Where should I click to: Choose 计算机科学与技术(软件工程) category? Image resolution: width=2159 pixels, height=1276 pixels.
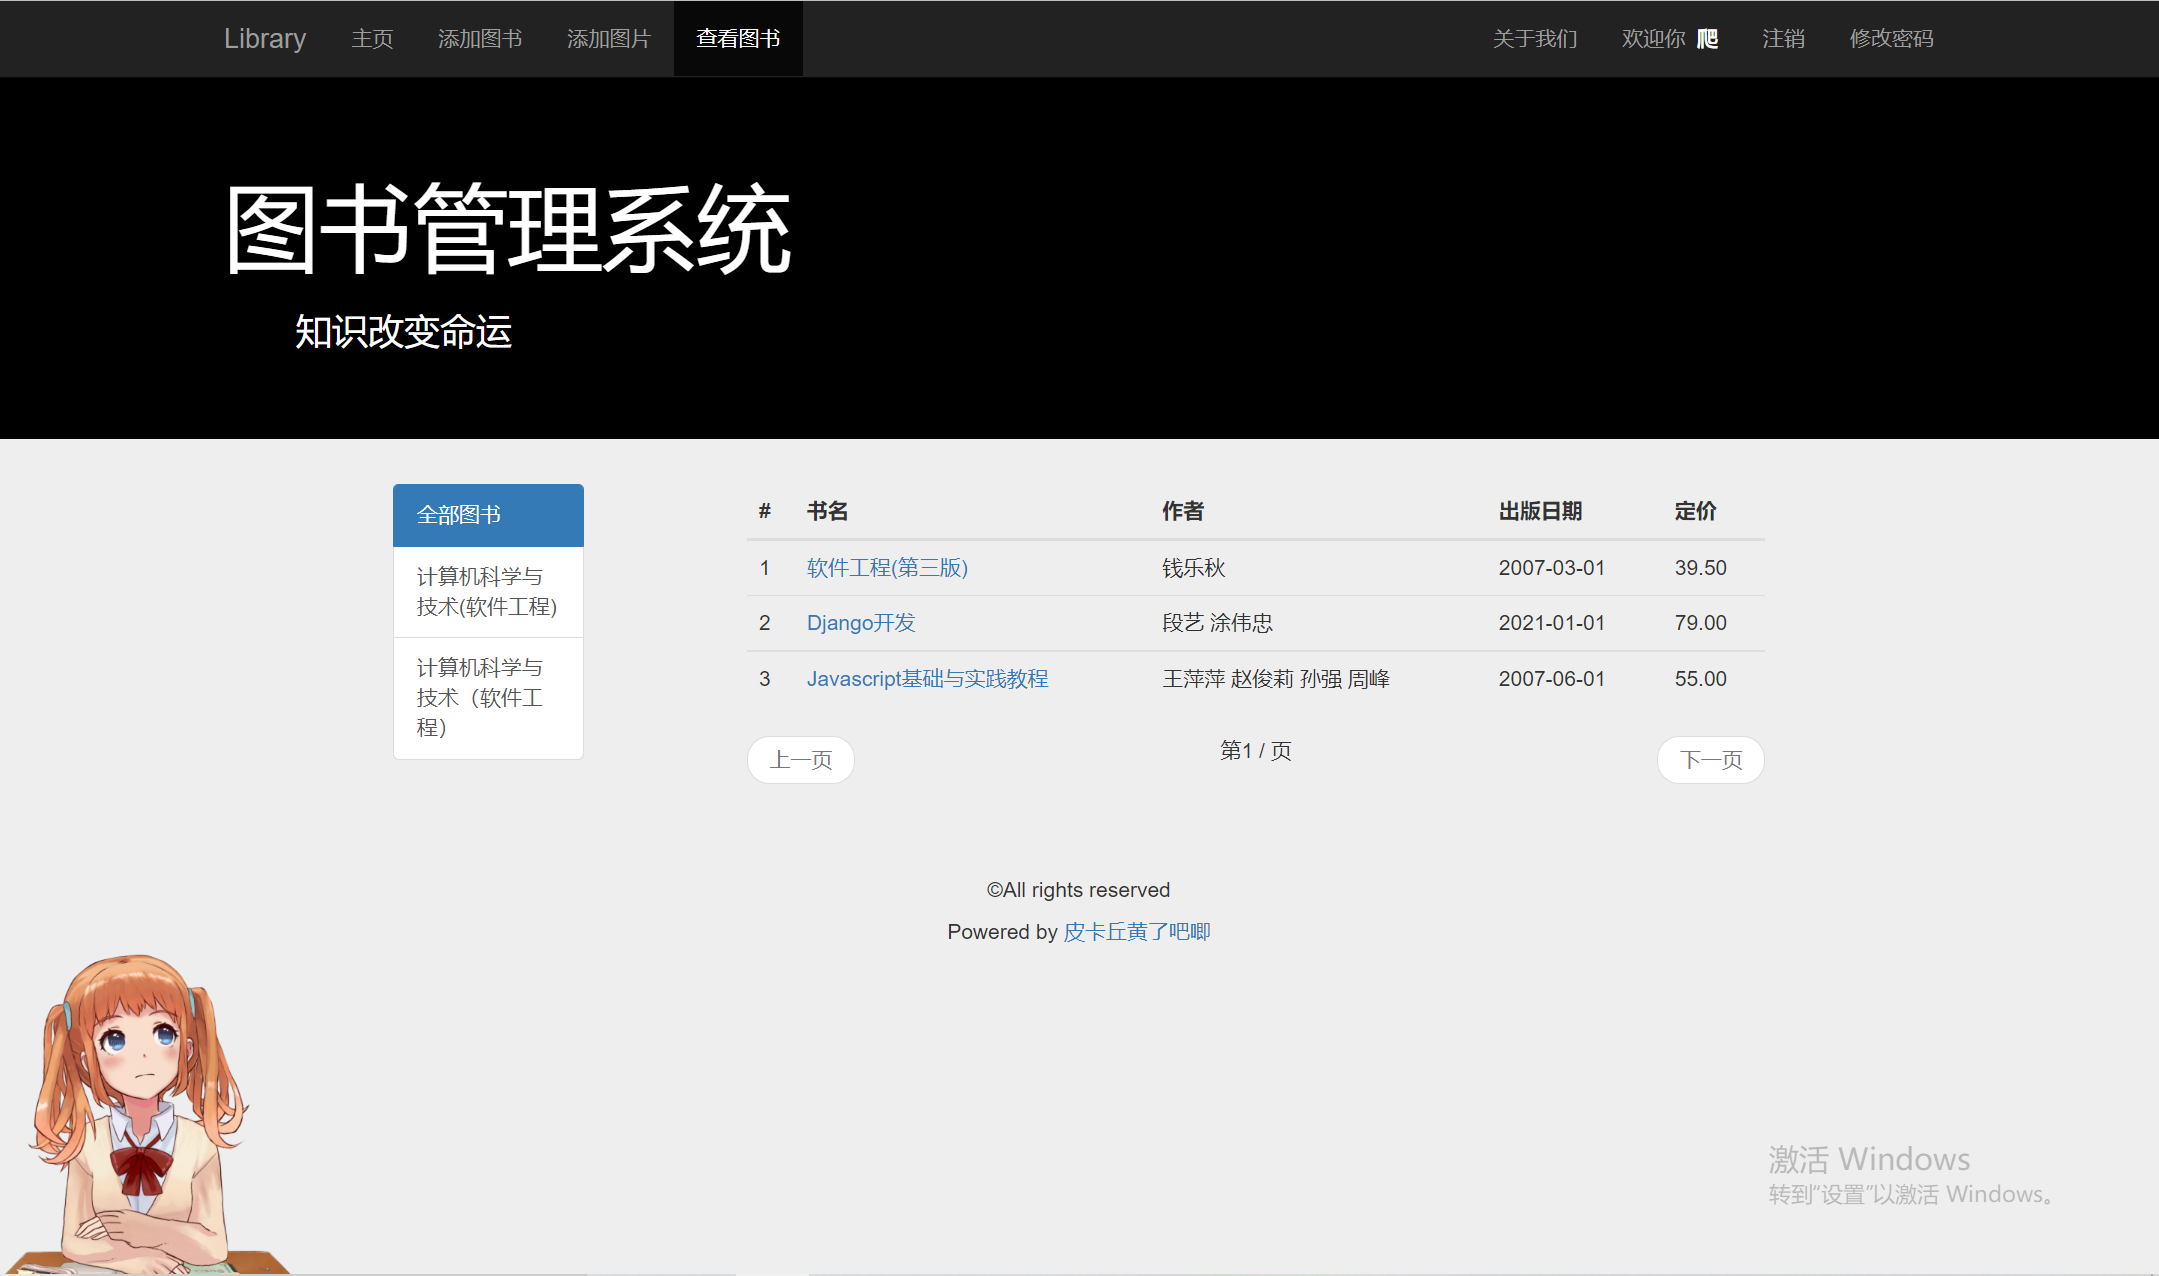(x=488, y=592)
